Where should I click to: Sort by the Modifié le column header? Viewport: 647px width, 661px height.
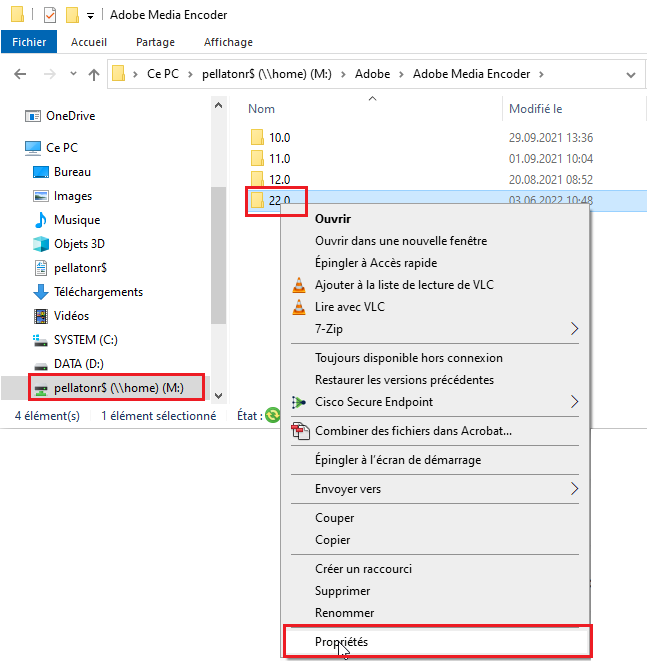[x=535, y=109]
